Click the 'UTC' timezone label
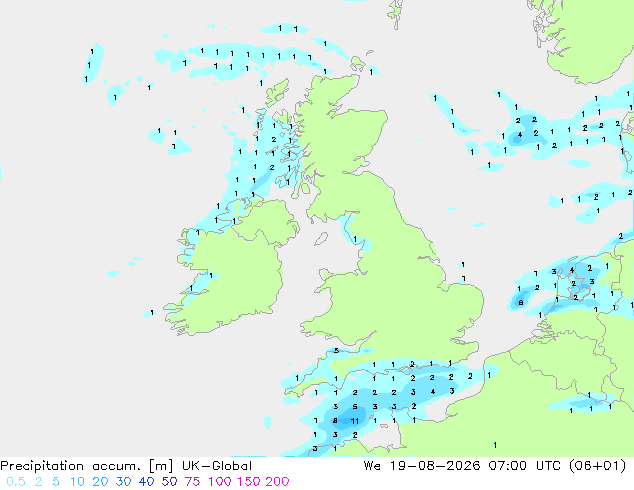This screenshot has width=634, height=490. point(548,466)
